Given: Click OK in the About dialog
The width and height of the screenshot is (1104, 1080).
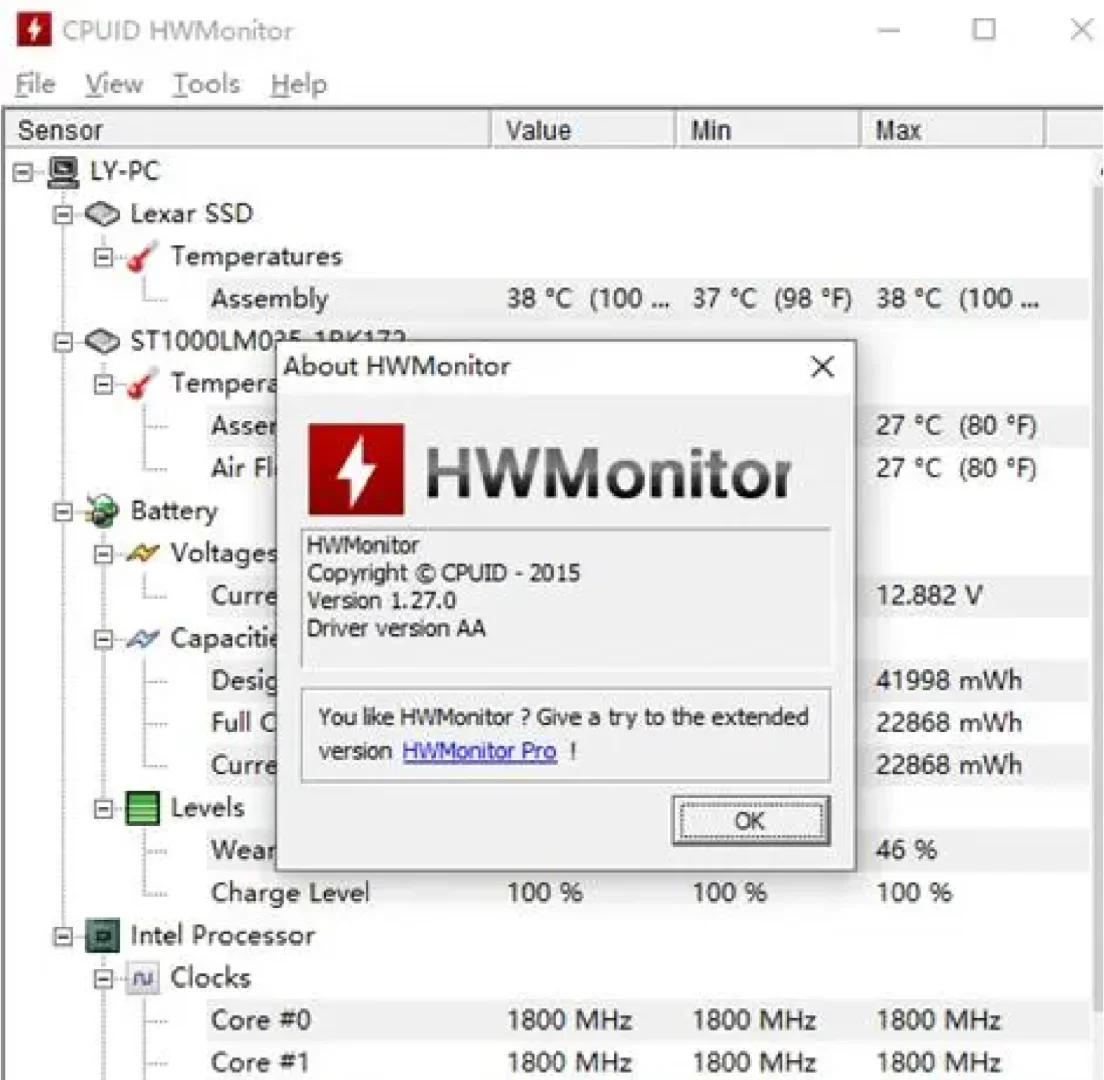Looking at the screenshot, I should (x=751, y=821).
